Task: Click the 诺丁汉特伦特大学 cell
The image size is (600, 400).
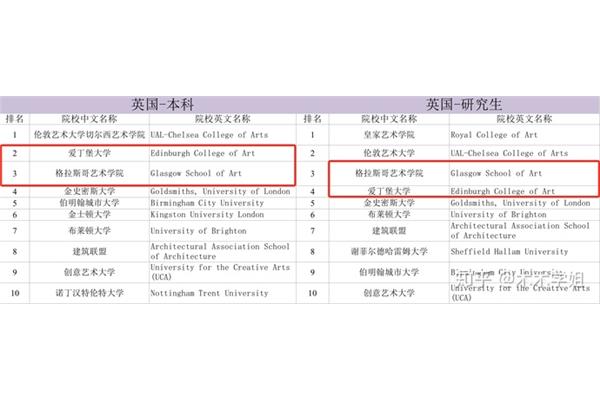Action: point(89,293)
